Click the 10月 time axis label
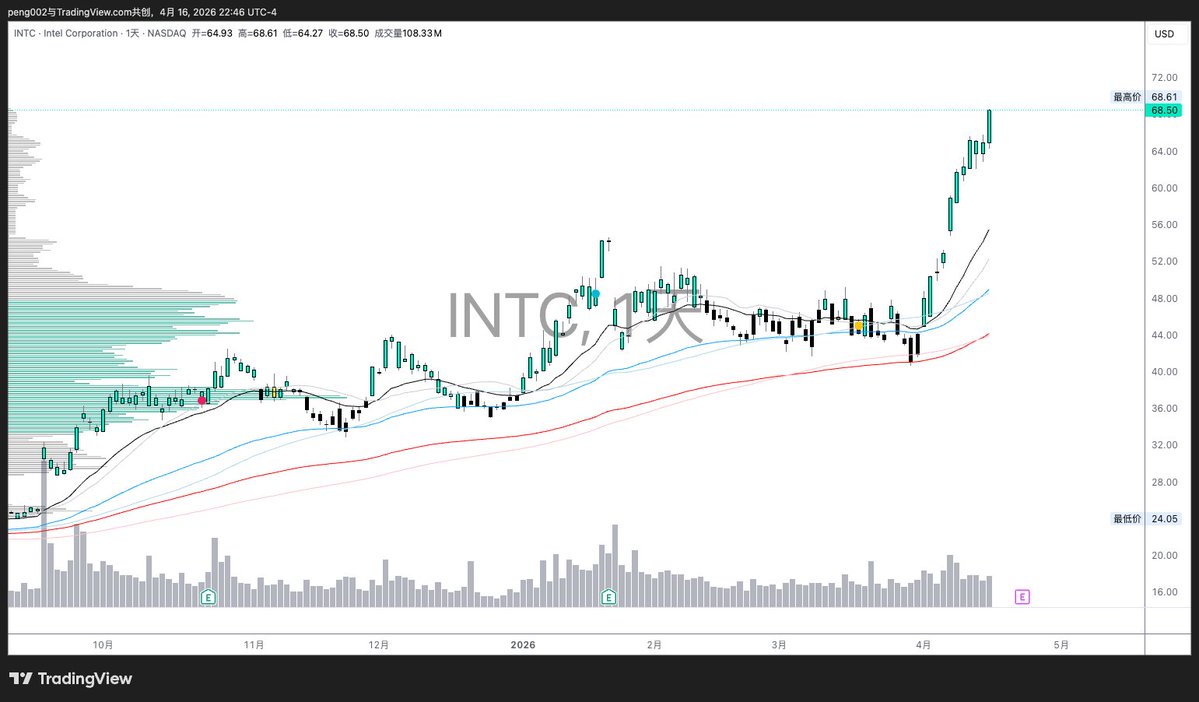Image resolution: width=1199 pixels, height=702 pixels. [x=102, y=645]
